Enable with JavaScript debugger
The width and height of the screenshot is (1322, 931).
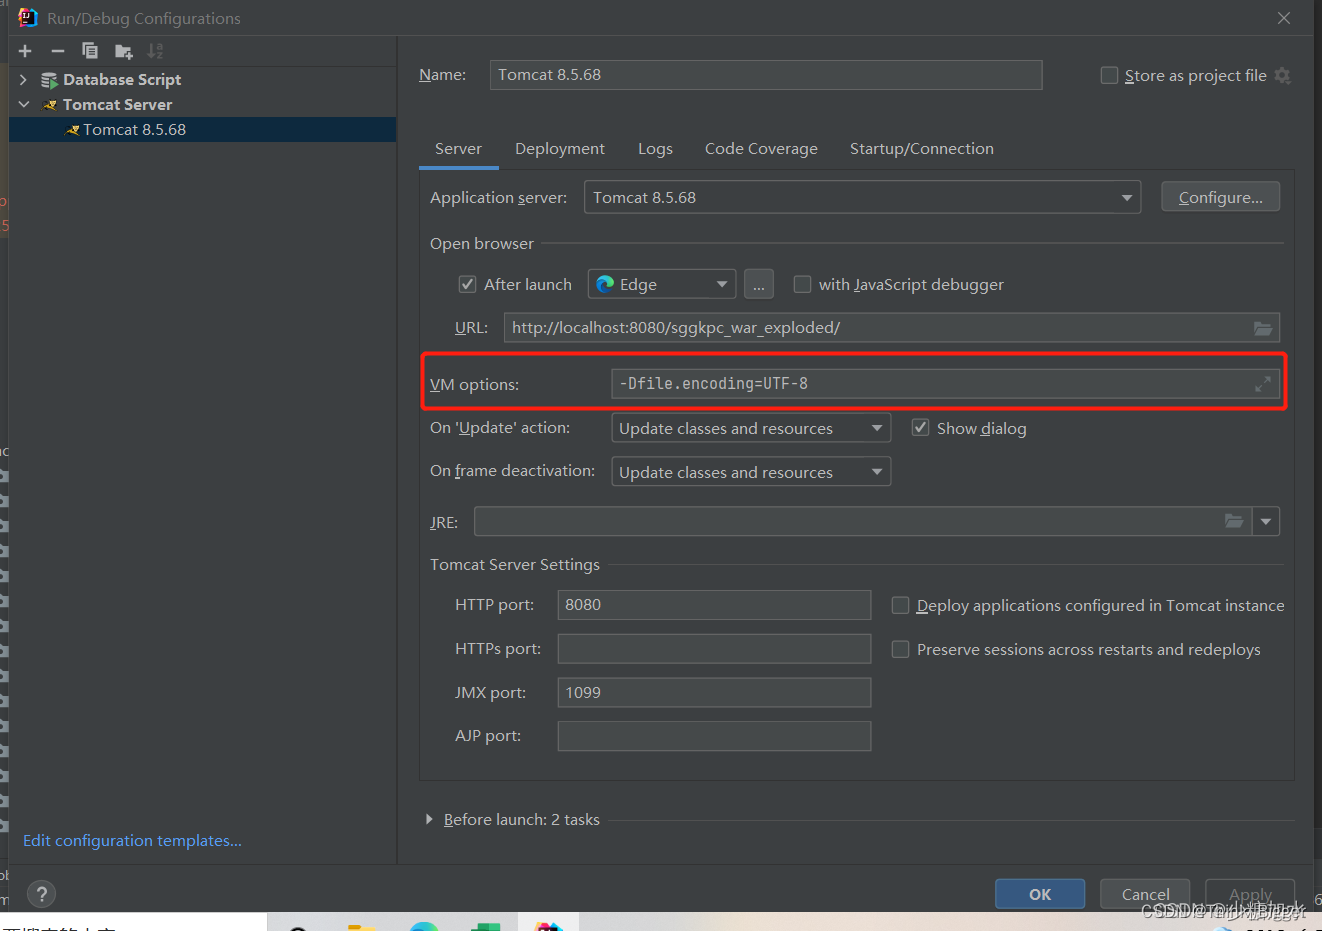pos(802,284)
